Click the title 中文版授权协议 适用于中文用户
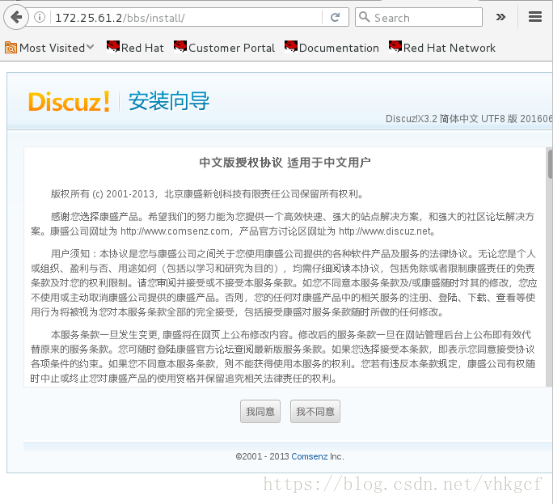Viewport: 554px width, 504px height. (x=285, y=163)
